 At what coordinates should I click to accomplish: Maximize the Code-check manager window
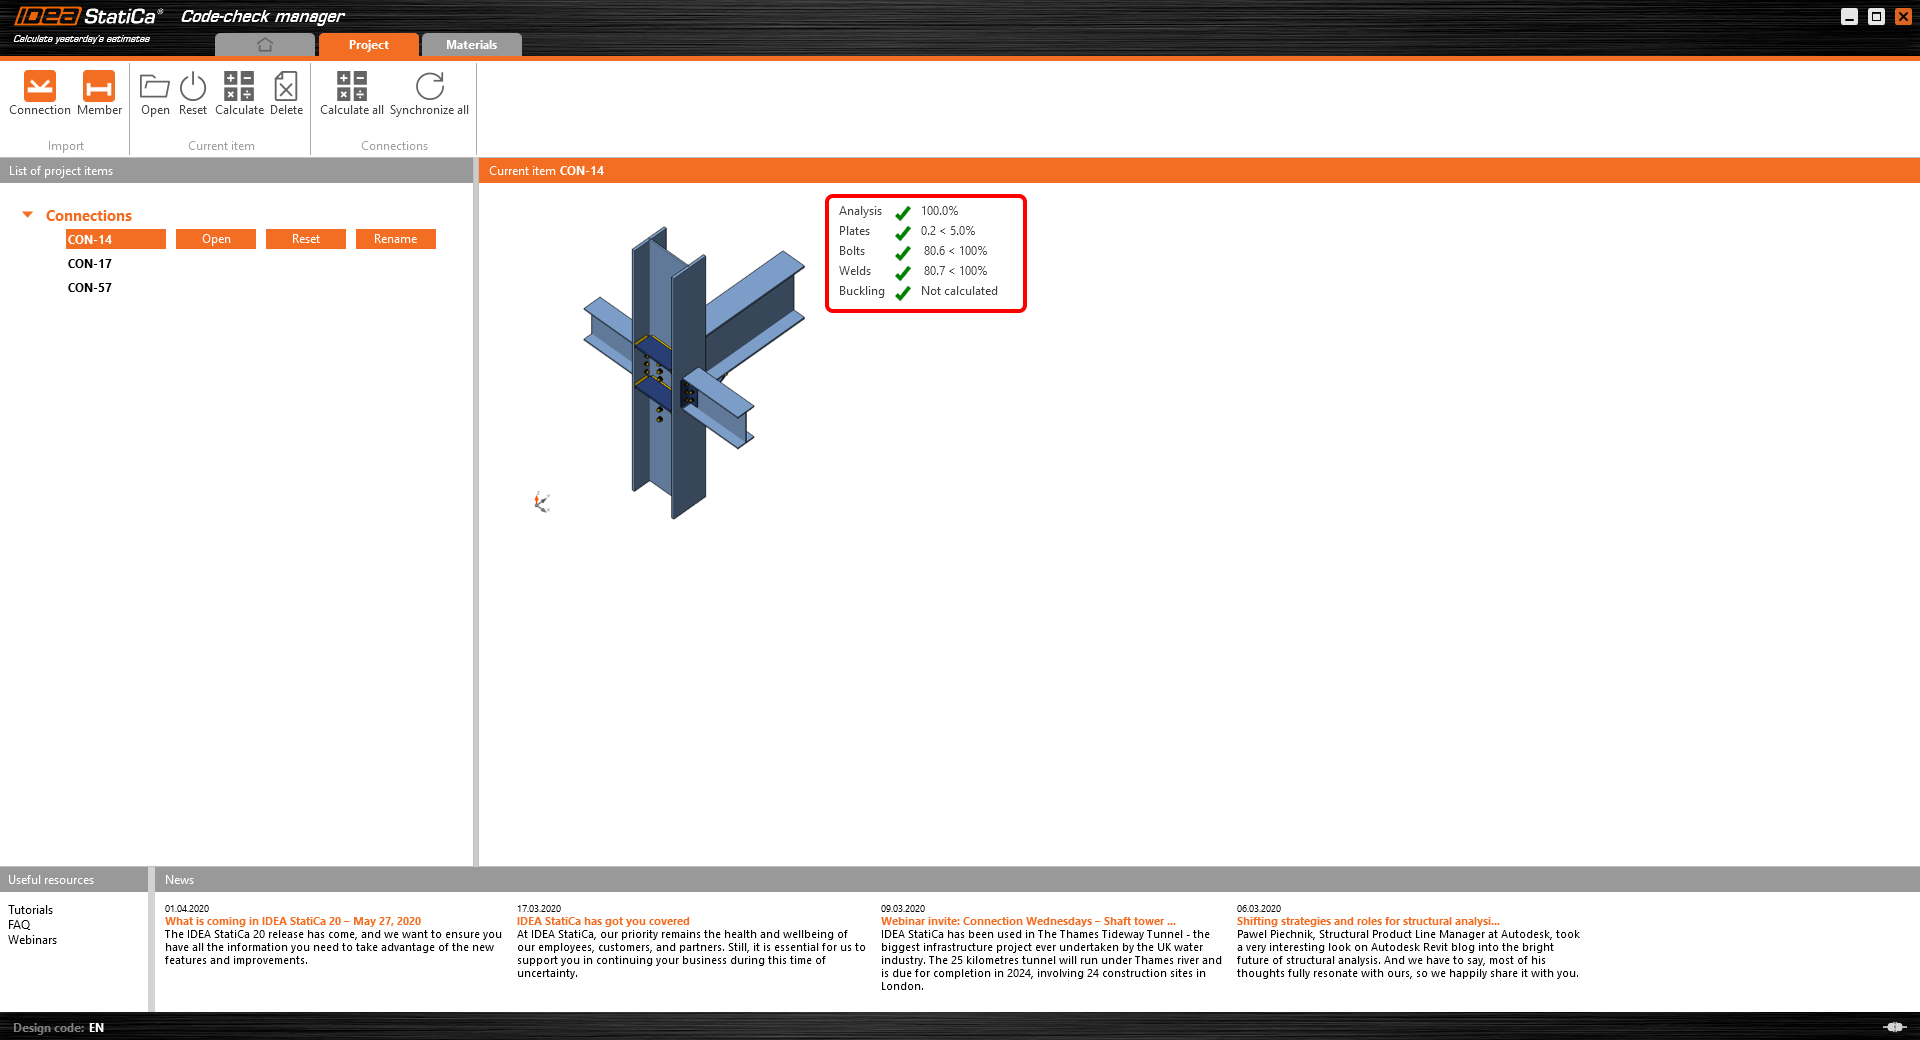[x=1877, y=16]
